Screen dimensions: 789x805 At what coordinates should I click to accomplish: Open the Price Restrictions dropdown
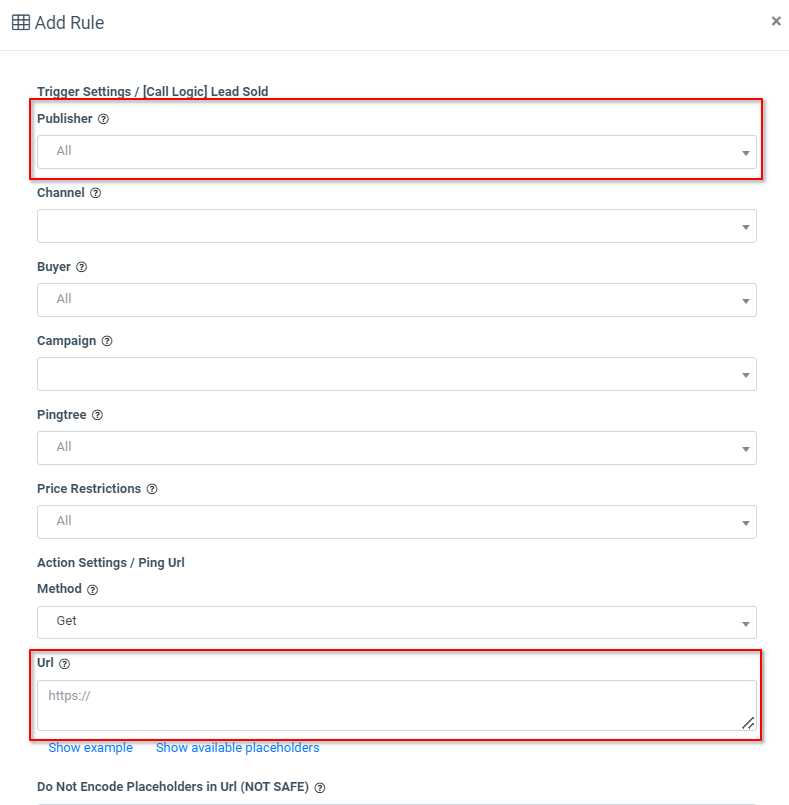(396, 522)
